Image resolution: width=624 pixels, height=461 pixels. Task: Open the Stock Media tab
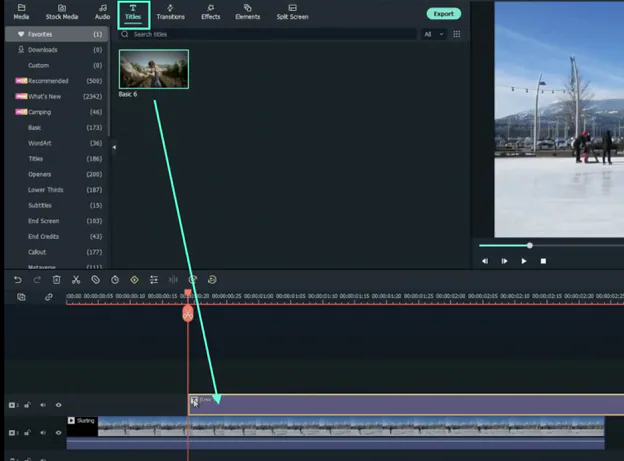(62, 12)
